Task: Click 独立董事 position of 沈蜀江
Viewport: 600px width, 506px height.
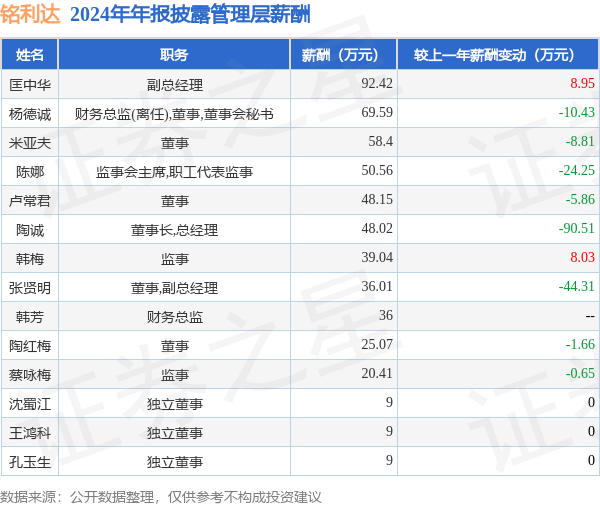Action: 174,404
